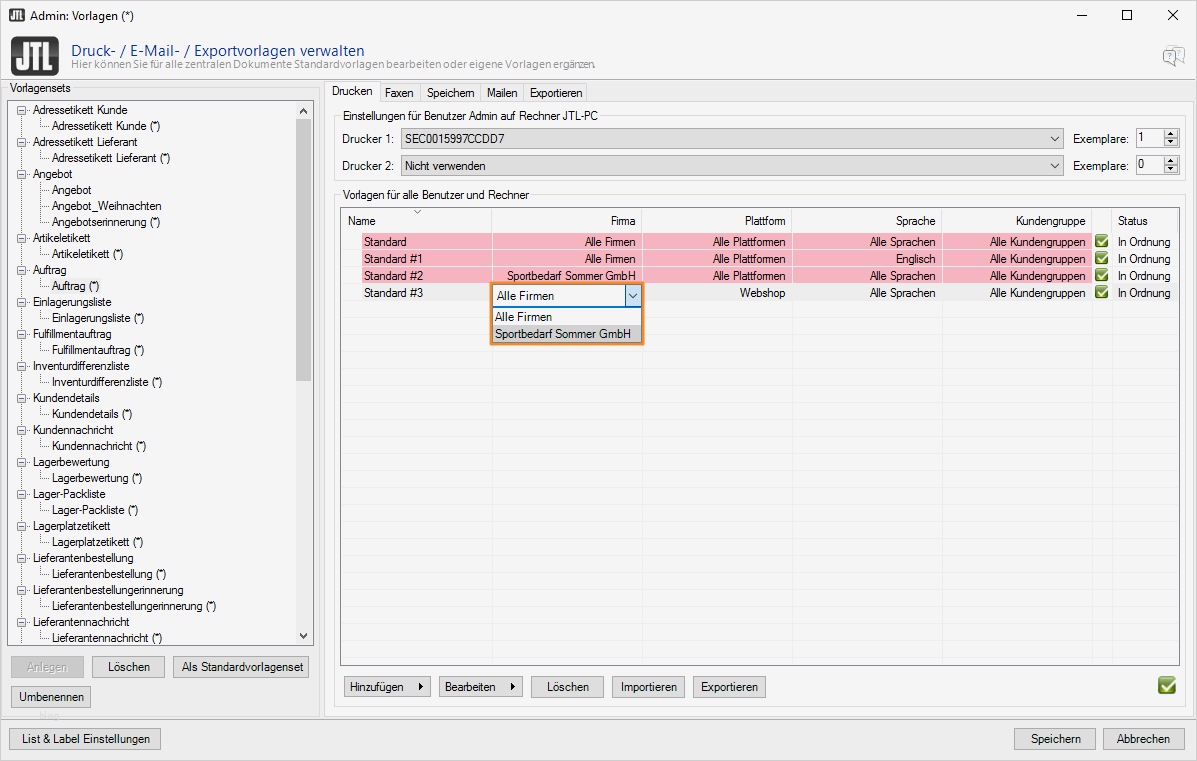Open the Drucker 2 printer dropdown

coord(1055,165)
